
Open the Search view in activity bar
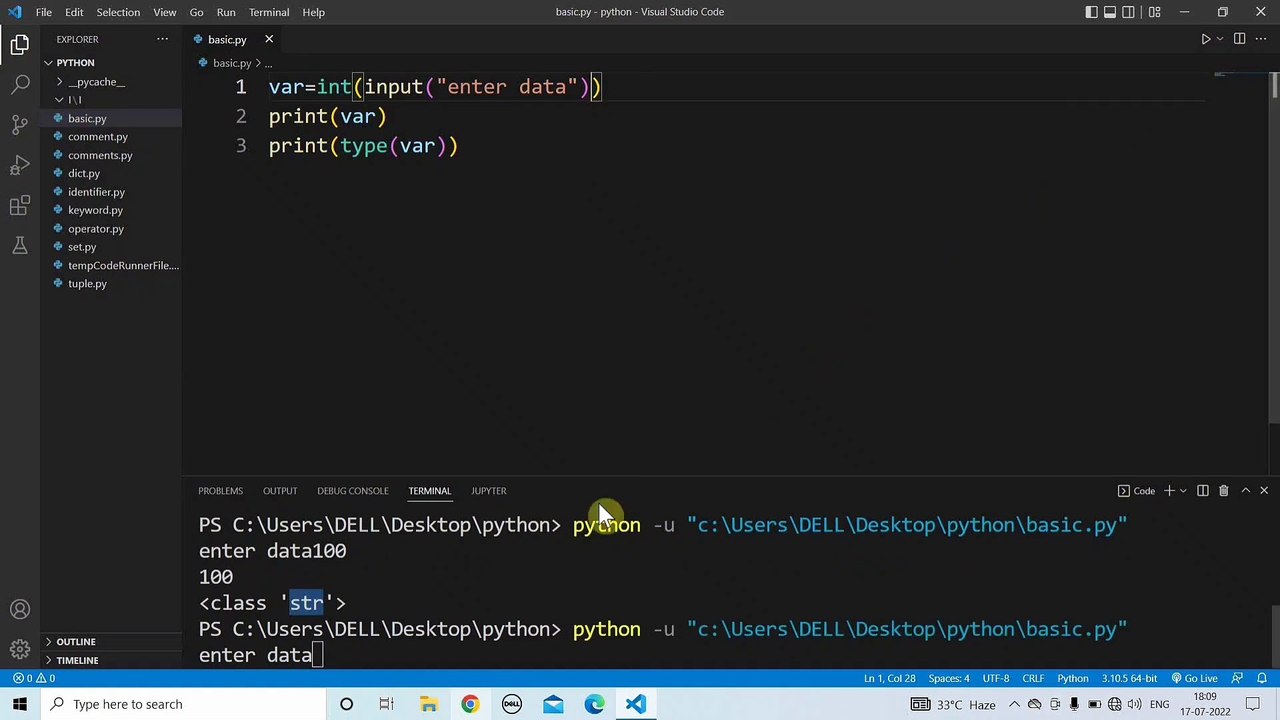(x=20, y=84)
